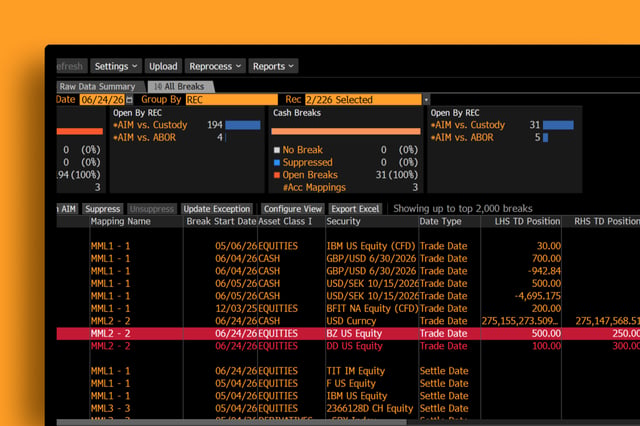Click the MML3 - 3 mapping name
Image resolution: width=640 pixels, height=426 pixels.
[110, 408]
